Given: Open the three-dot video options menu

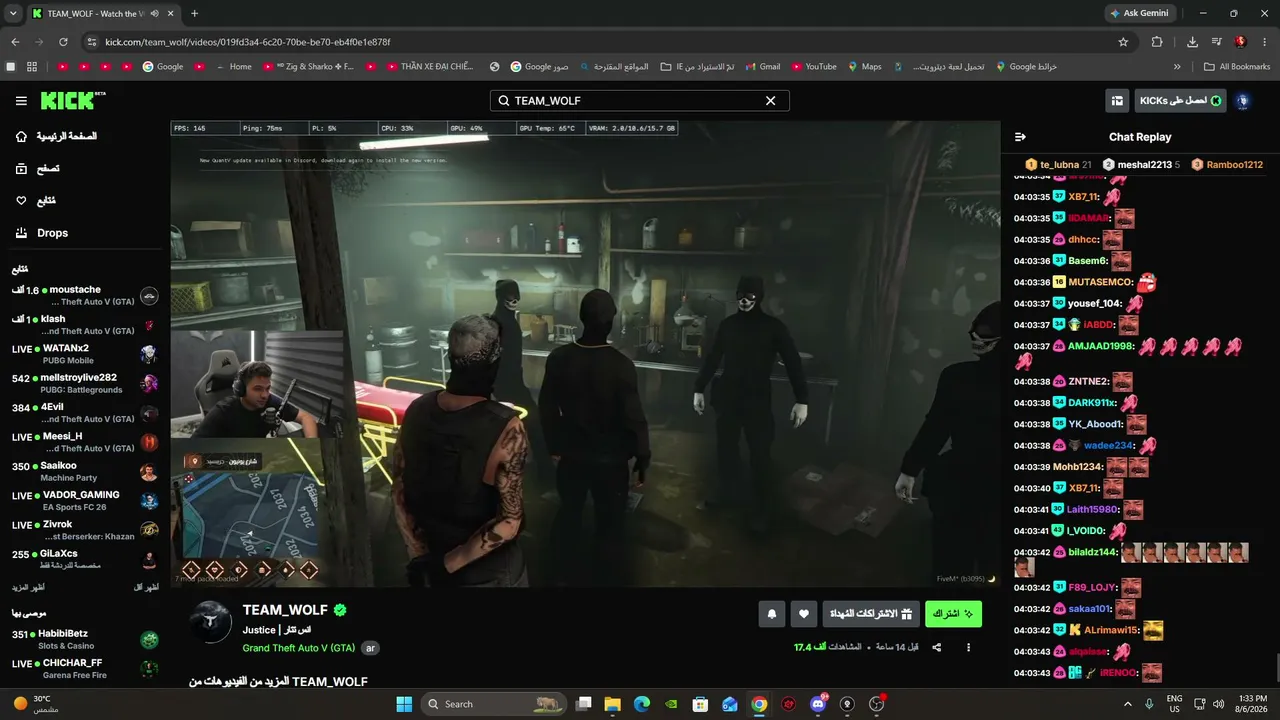Looking at the screenshot, I should point(968,648).
